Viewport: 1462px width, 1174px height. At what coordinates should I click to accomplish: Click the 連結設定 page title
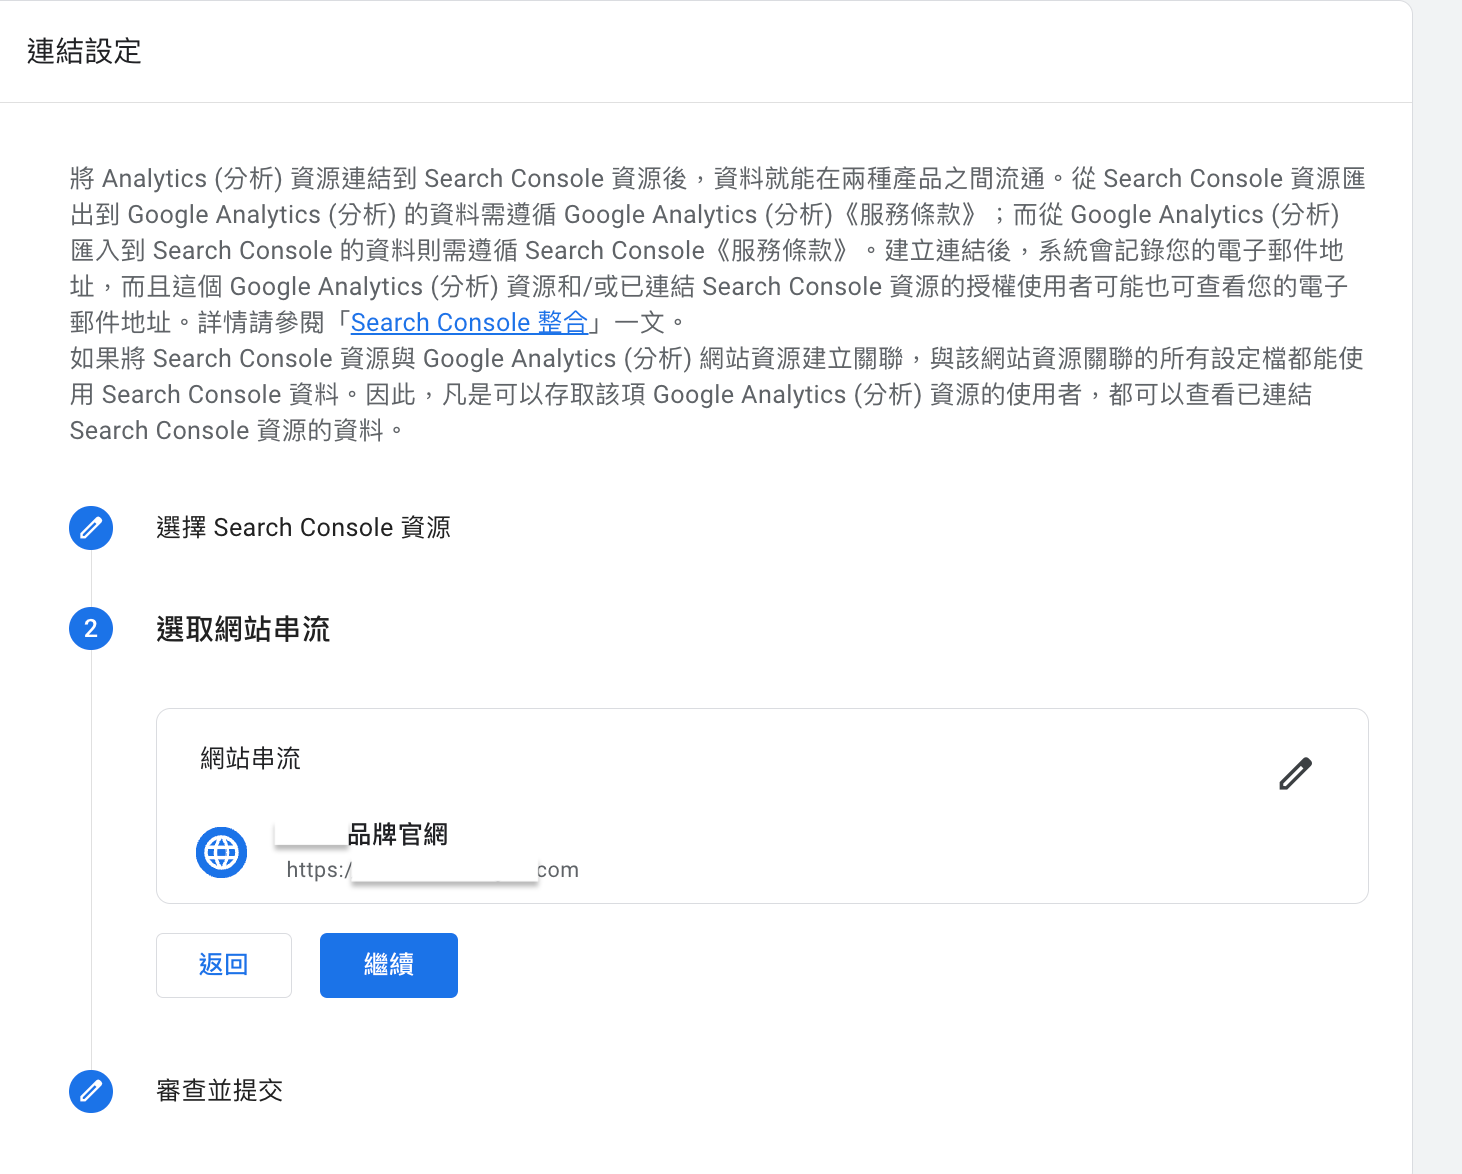pos(84,52)
